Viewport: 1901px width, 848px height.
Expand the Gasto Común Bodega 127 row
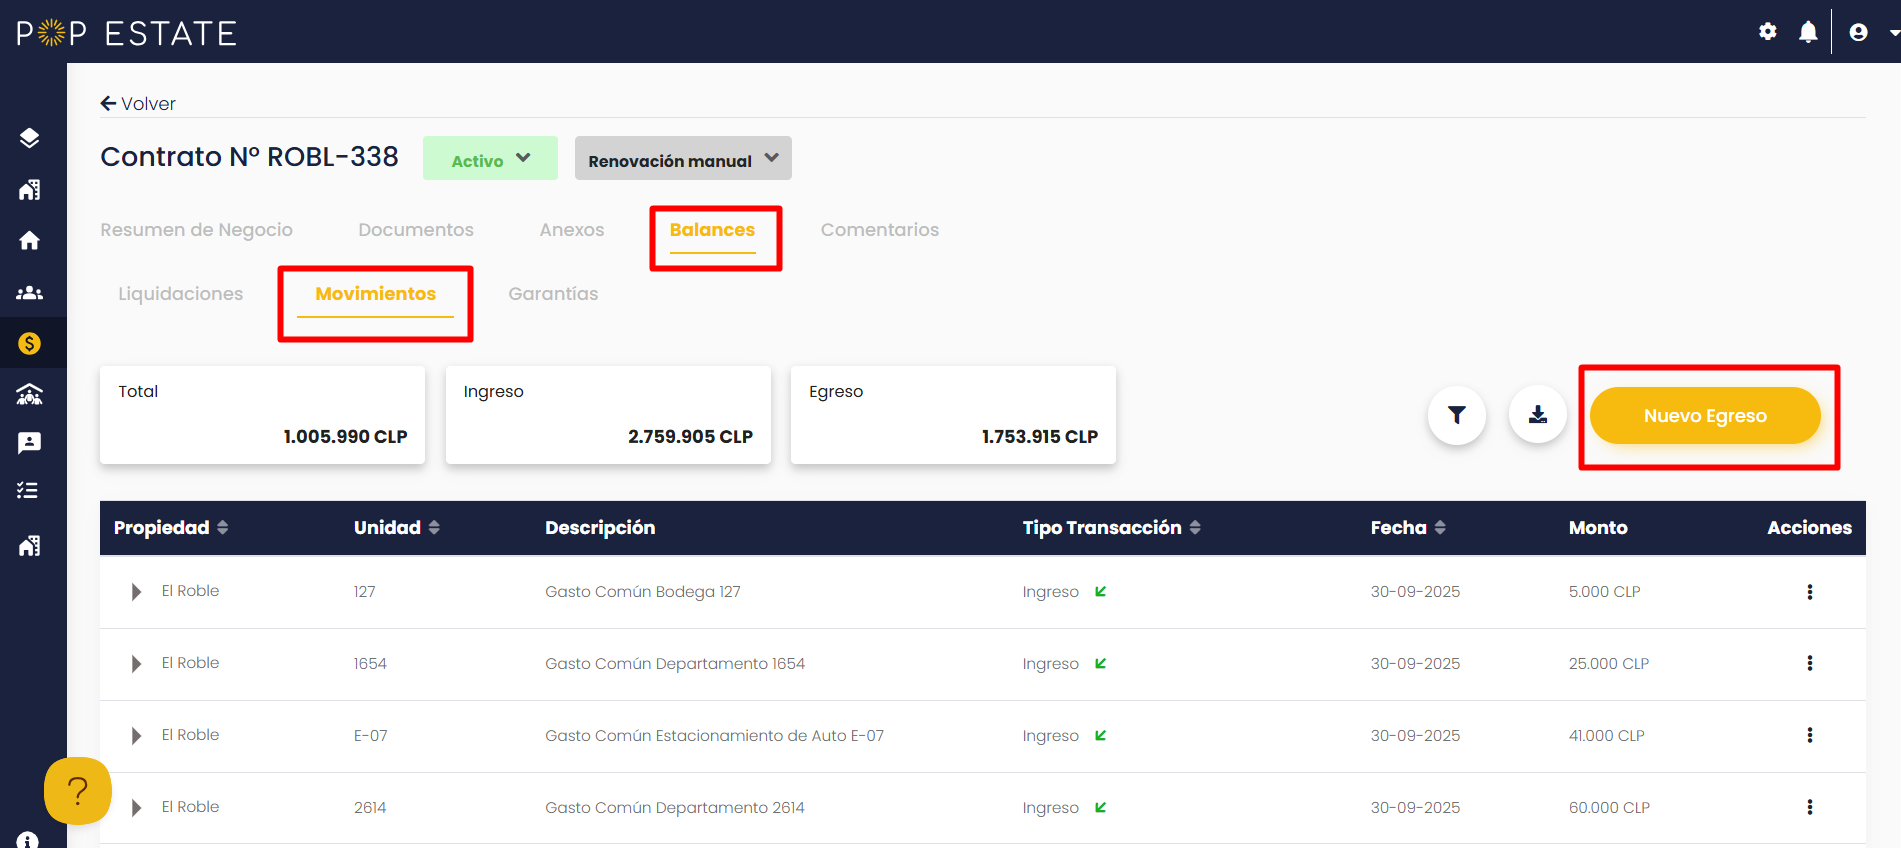coord(136,592)
